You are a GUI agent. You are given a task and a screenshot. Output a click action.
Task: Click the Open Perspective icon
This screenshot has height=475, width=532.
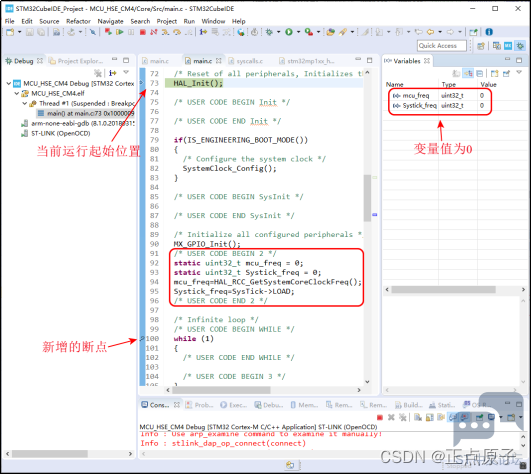[480, 46]
